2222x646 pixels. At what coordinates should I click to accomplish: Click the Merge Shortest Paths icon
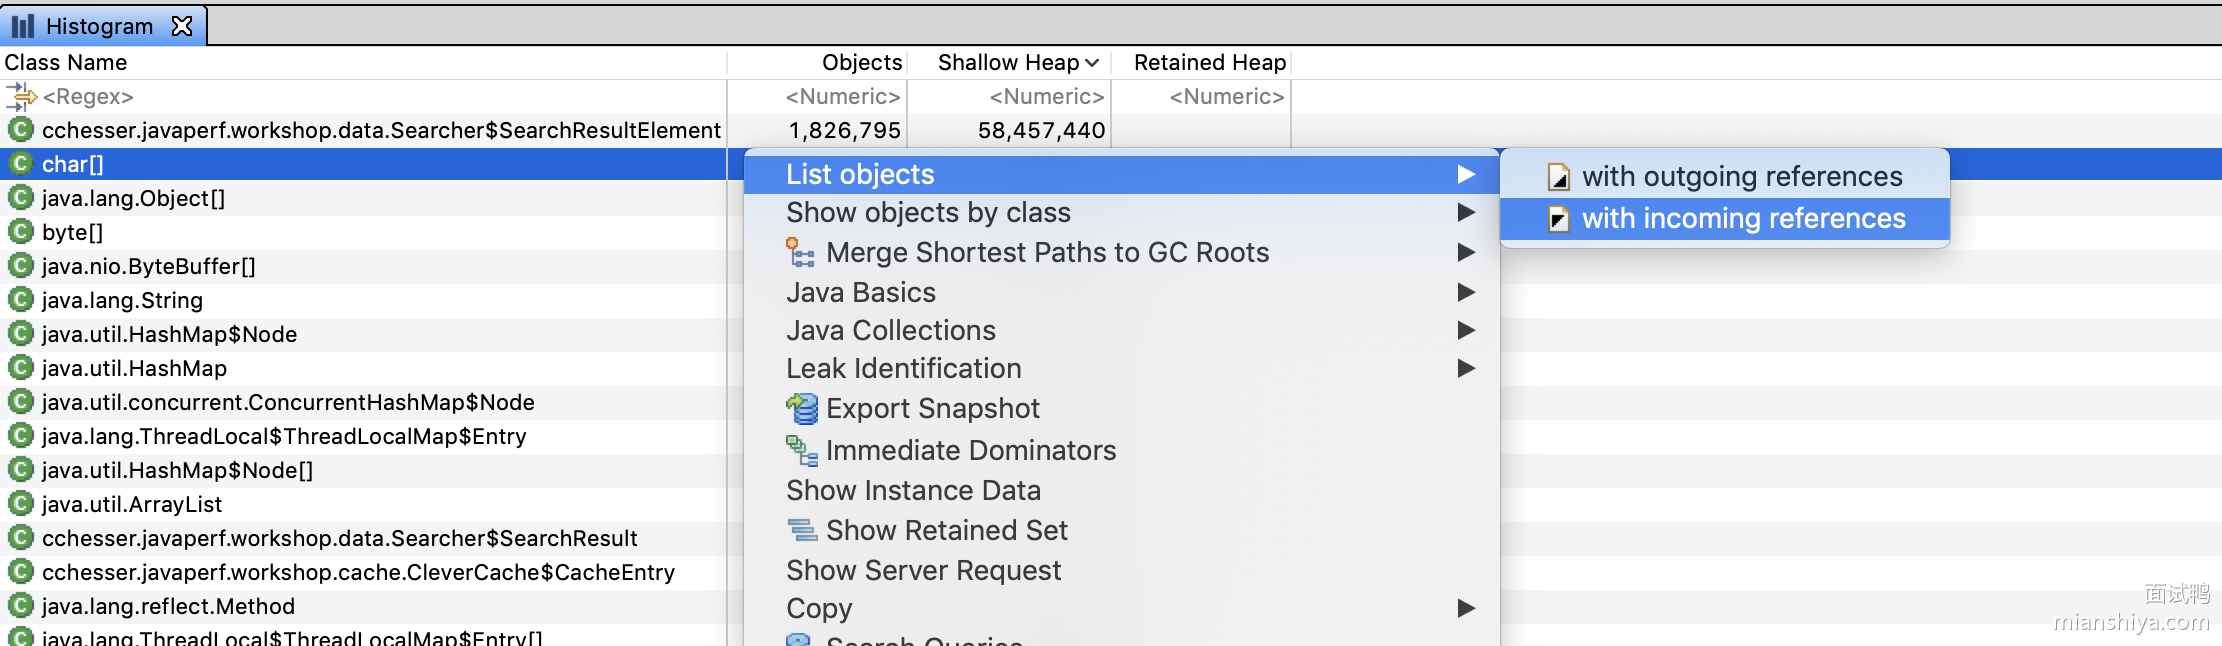coord(800,253)
